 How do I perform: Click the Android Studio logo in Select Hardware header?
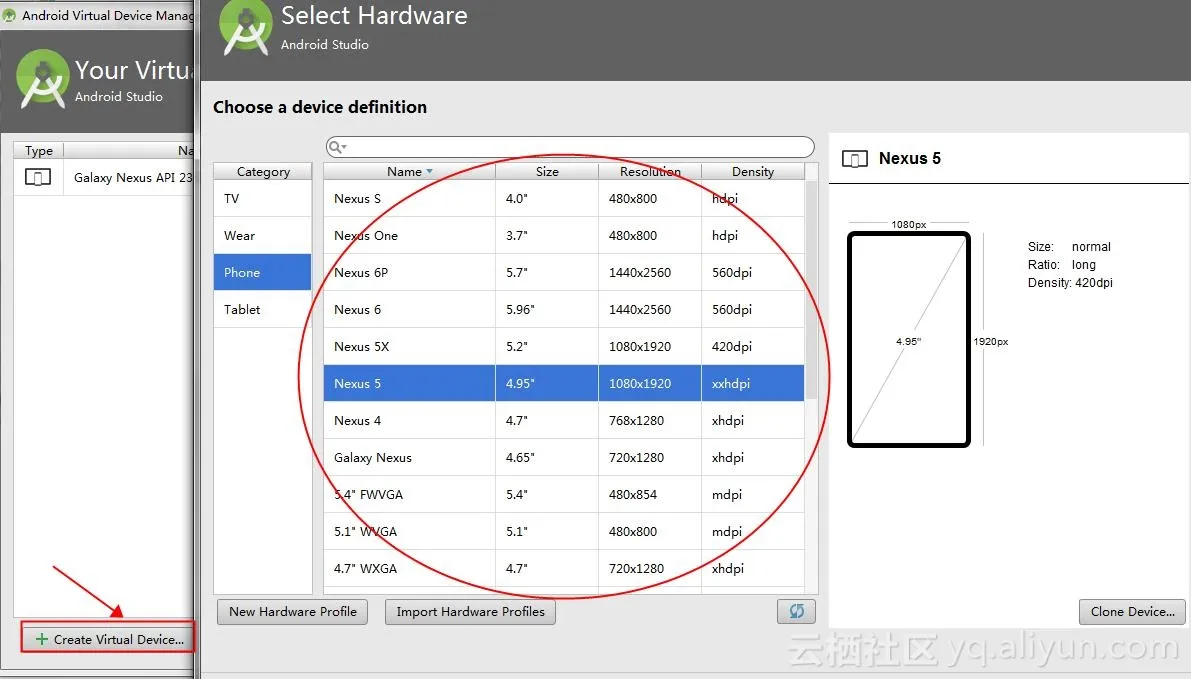click(x=245, y=29)
